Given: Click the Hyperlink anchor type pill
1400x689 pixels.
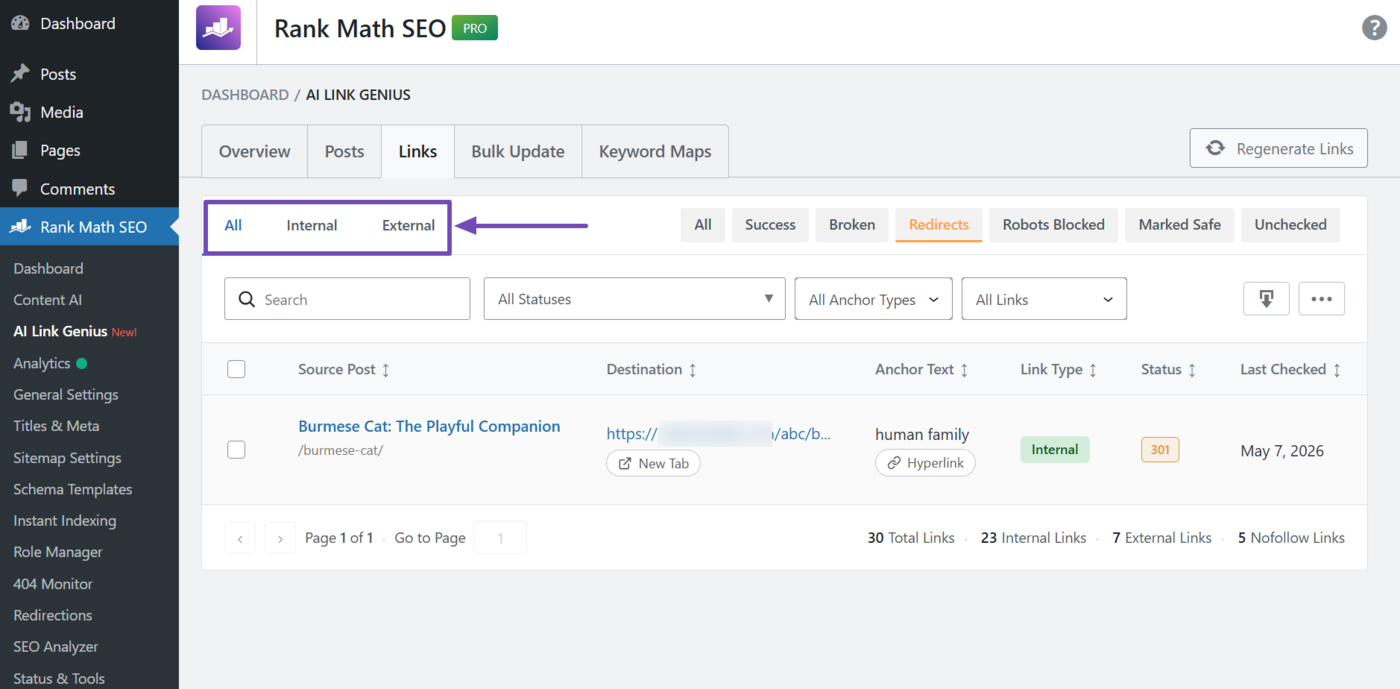Looking at the screenshot, I should tap(925, 464).
